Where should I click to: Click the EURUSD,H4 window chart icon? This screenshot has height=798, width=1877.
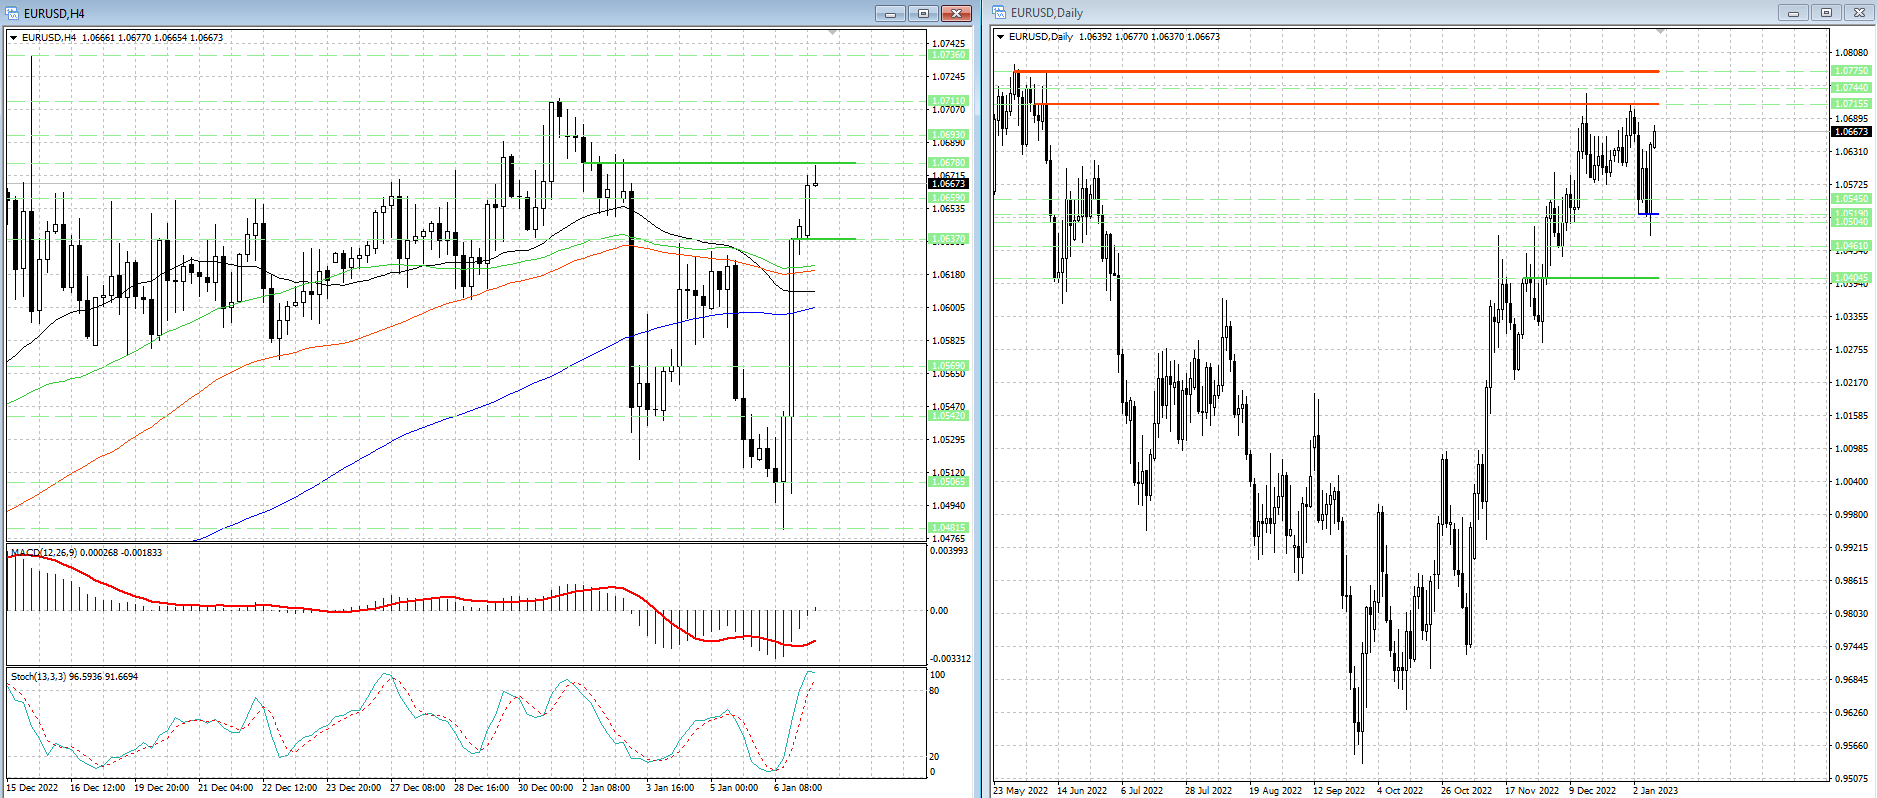tap(13, 13)
